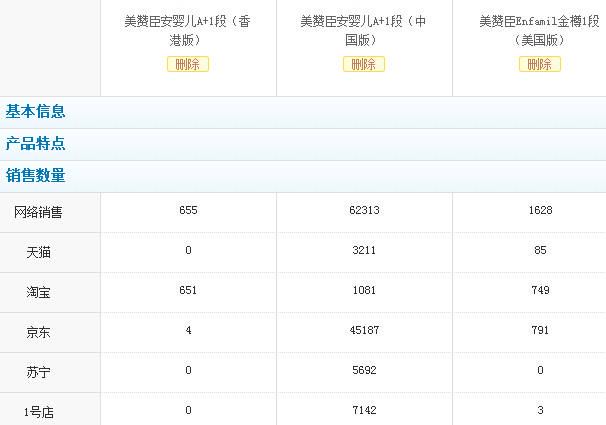Click 淘宝 value 749
This screenshot has height=425, width=606.
[x=540, y=290]
